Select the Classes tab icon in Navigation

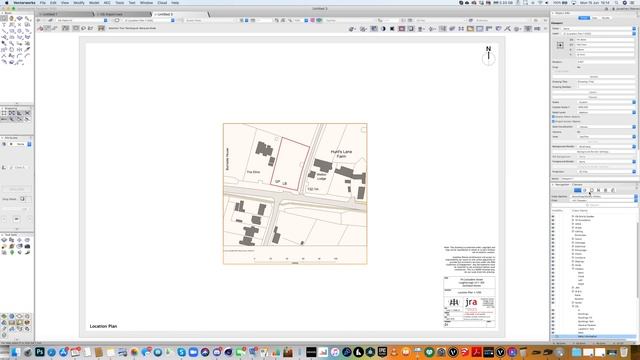(577, 190)
